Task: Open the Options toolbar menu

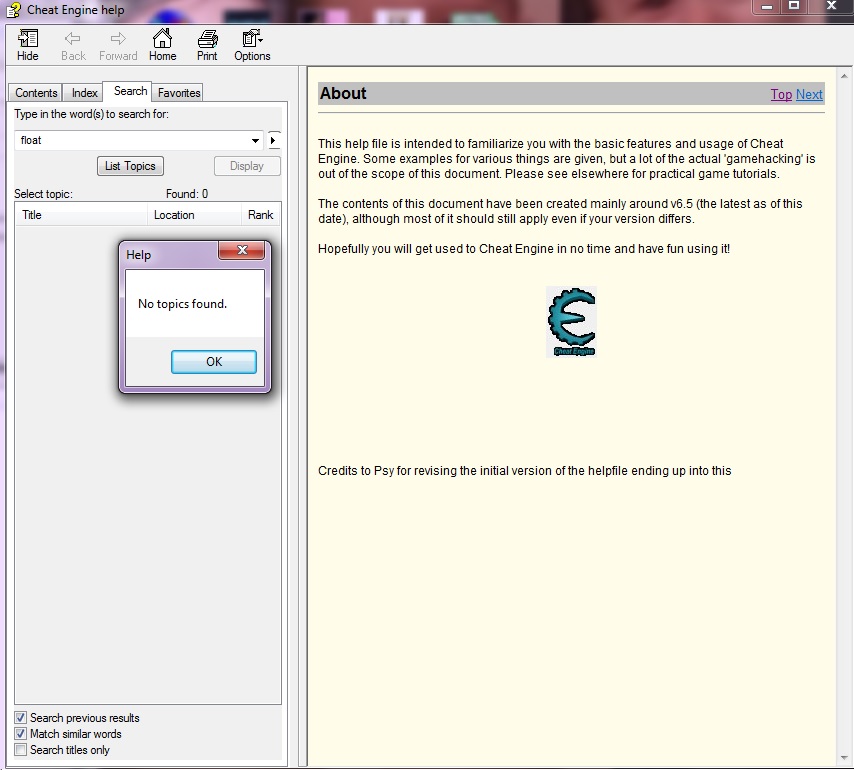Action: pos(251,44)
